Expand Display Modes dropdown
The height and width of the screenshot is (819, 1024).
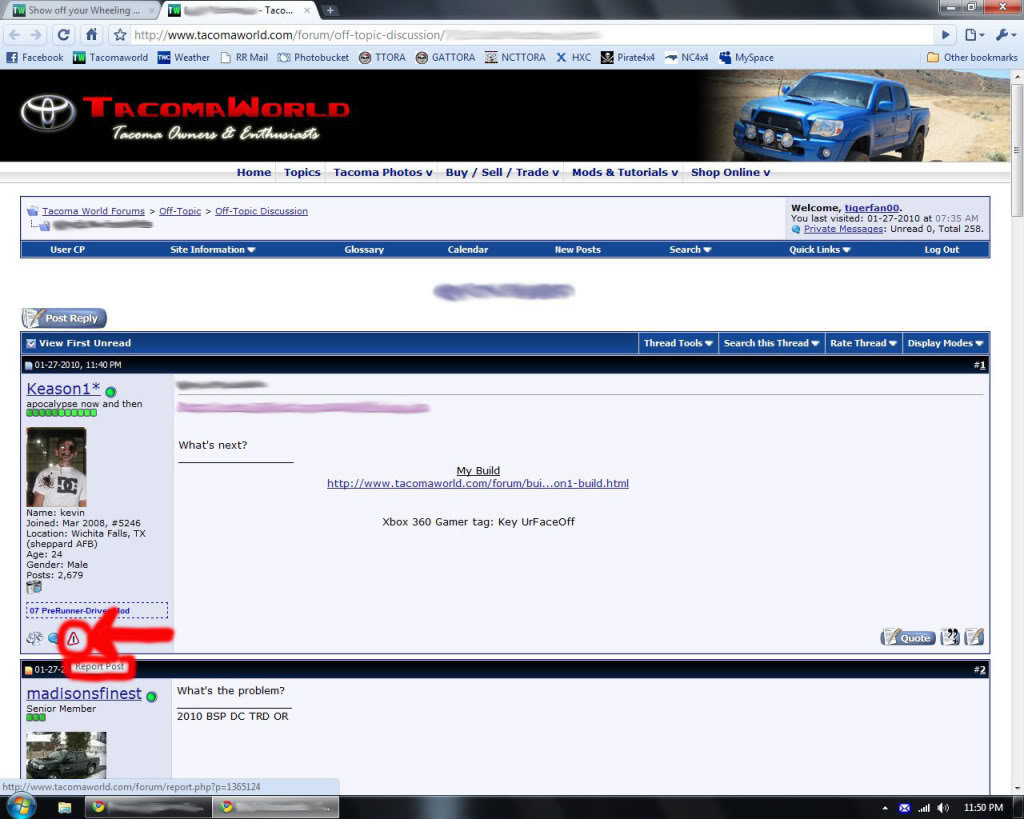coord(945,343)
